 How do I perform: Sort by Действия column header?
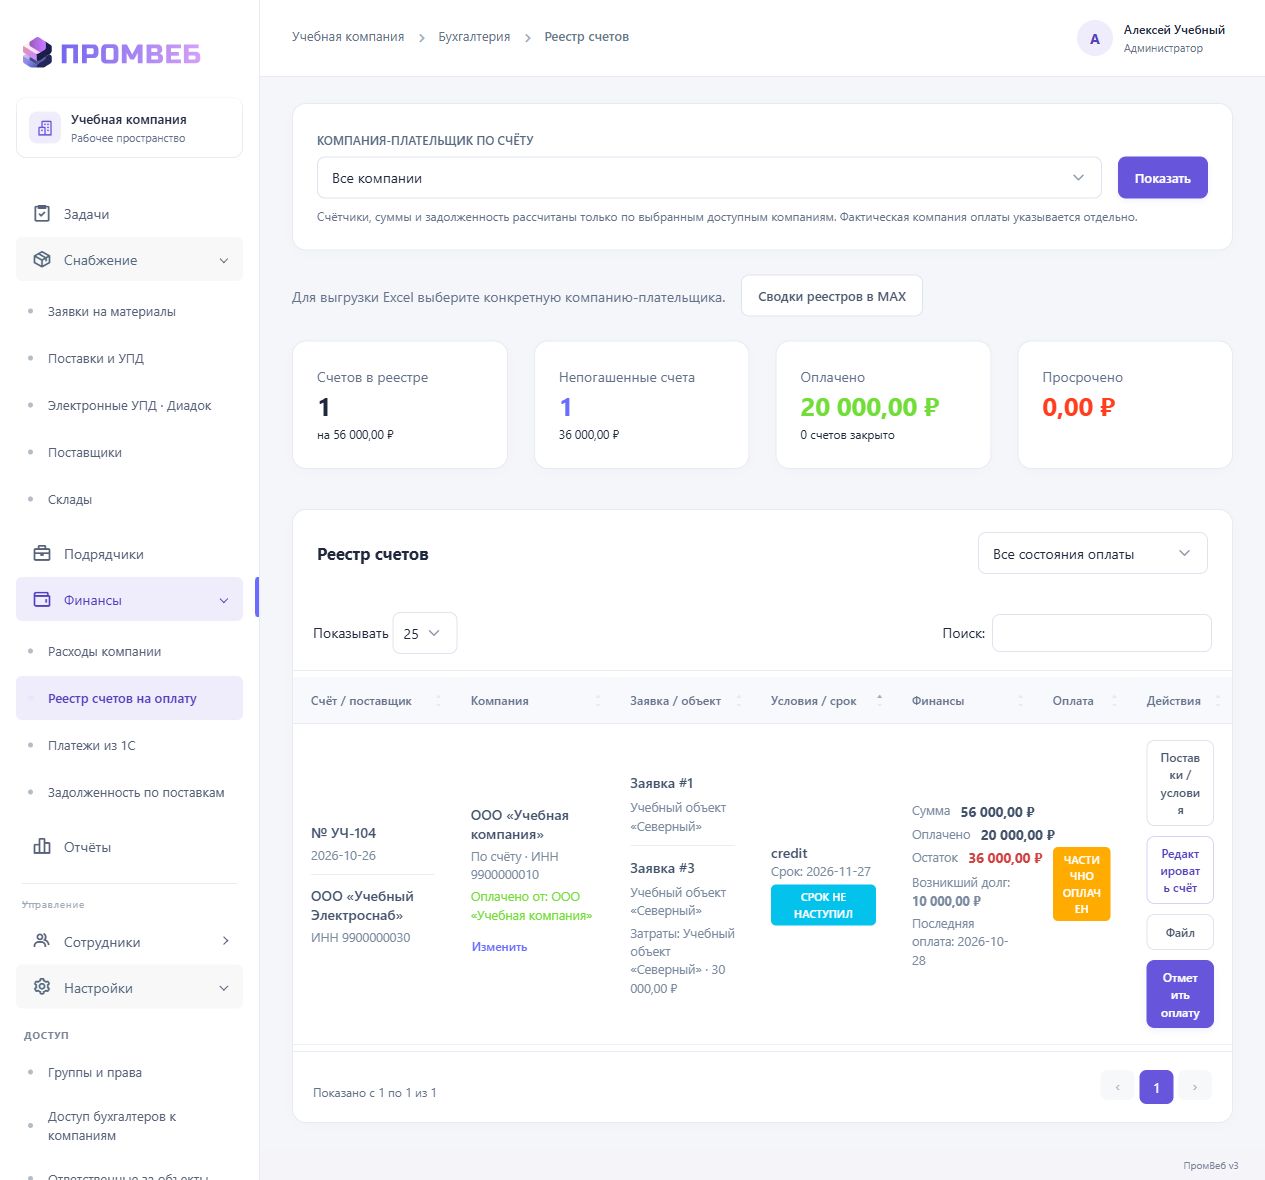pos(1180,701)
